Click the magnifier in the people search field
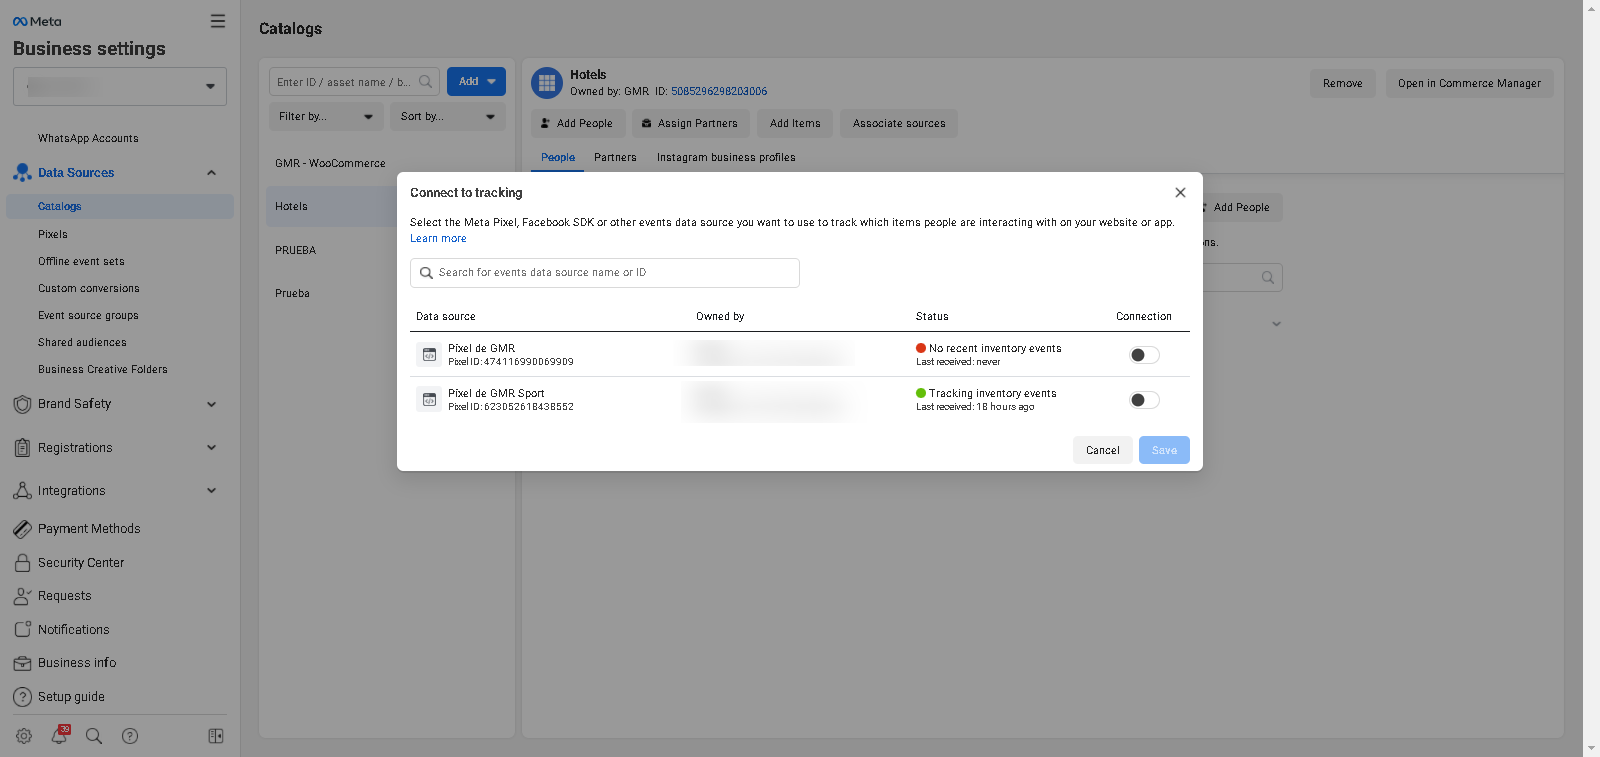 coord(1268,278)
